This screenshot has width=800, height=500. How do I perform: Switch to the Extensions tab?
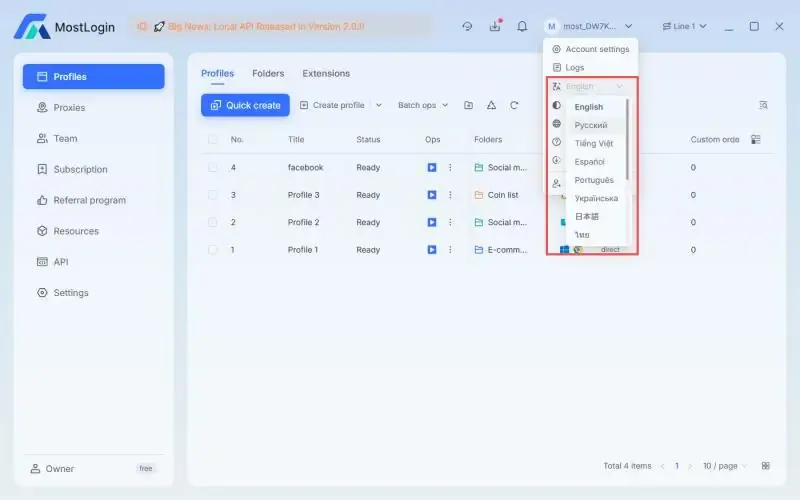point(326,73)
